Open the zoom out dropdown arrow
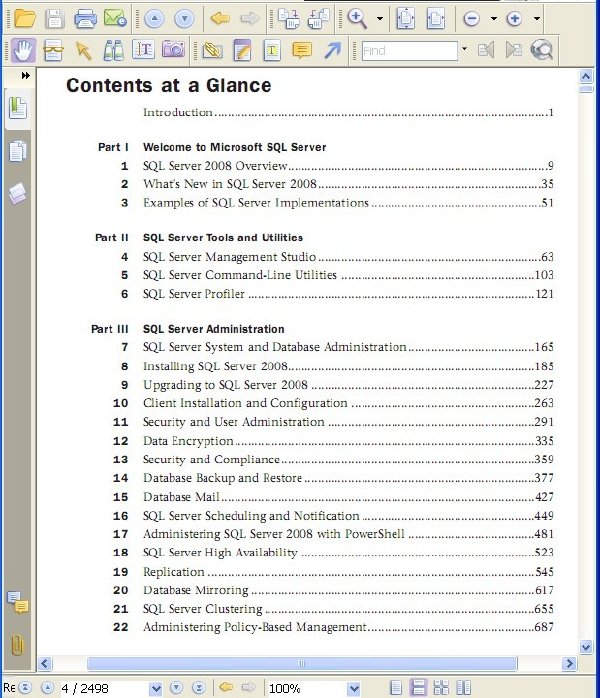Screen dimensions: 600x698 pyautogui.click(x=494, y=19)
